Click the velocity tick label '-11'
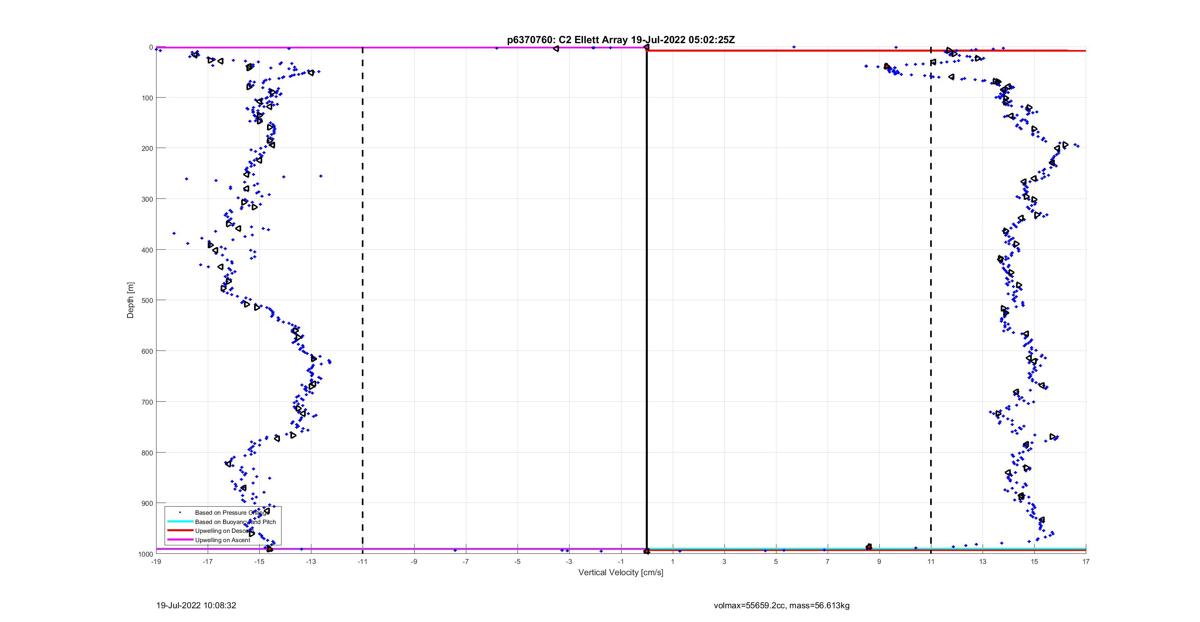1200x622 pixels. pyautogui.click(x=362, y=562)
